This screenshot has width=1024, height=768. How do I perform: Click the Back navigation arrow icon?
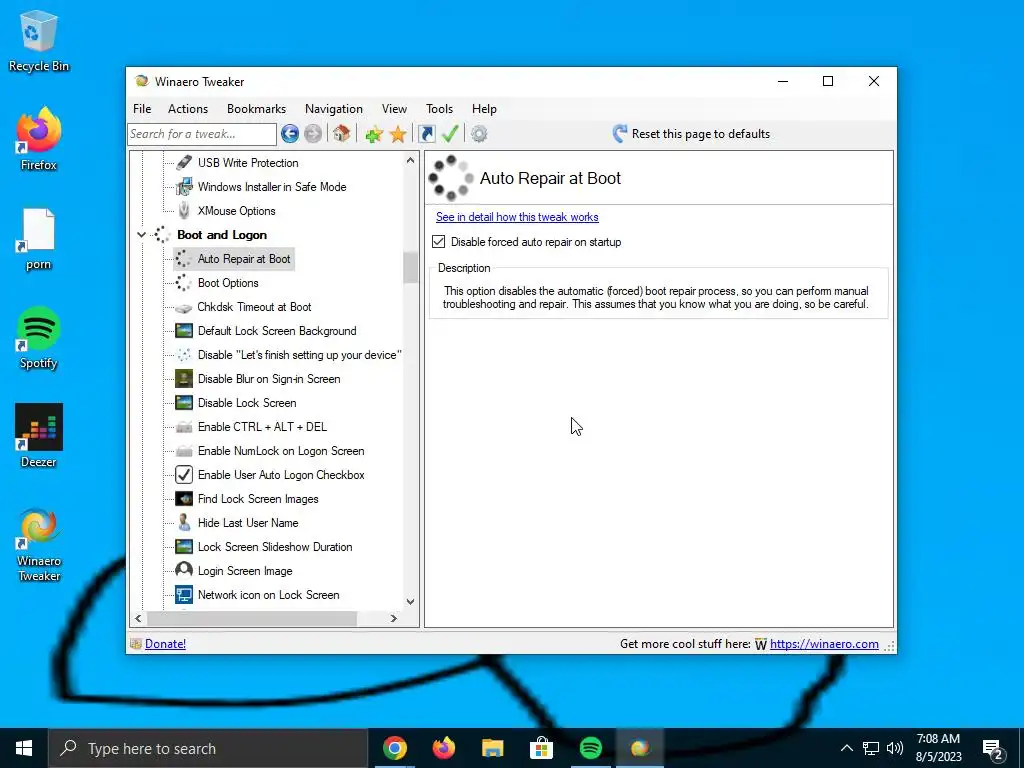(x=290, y=134)
